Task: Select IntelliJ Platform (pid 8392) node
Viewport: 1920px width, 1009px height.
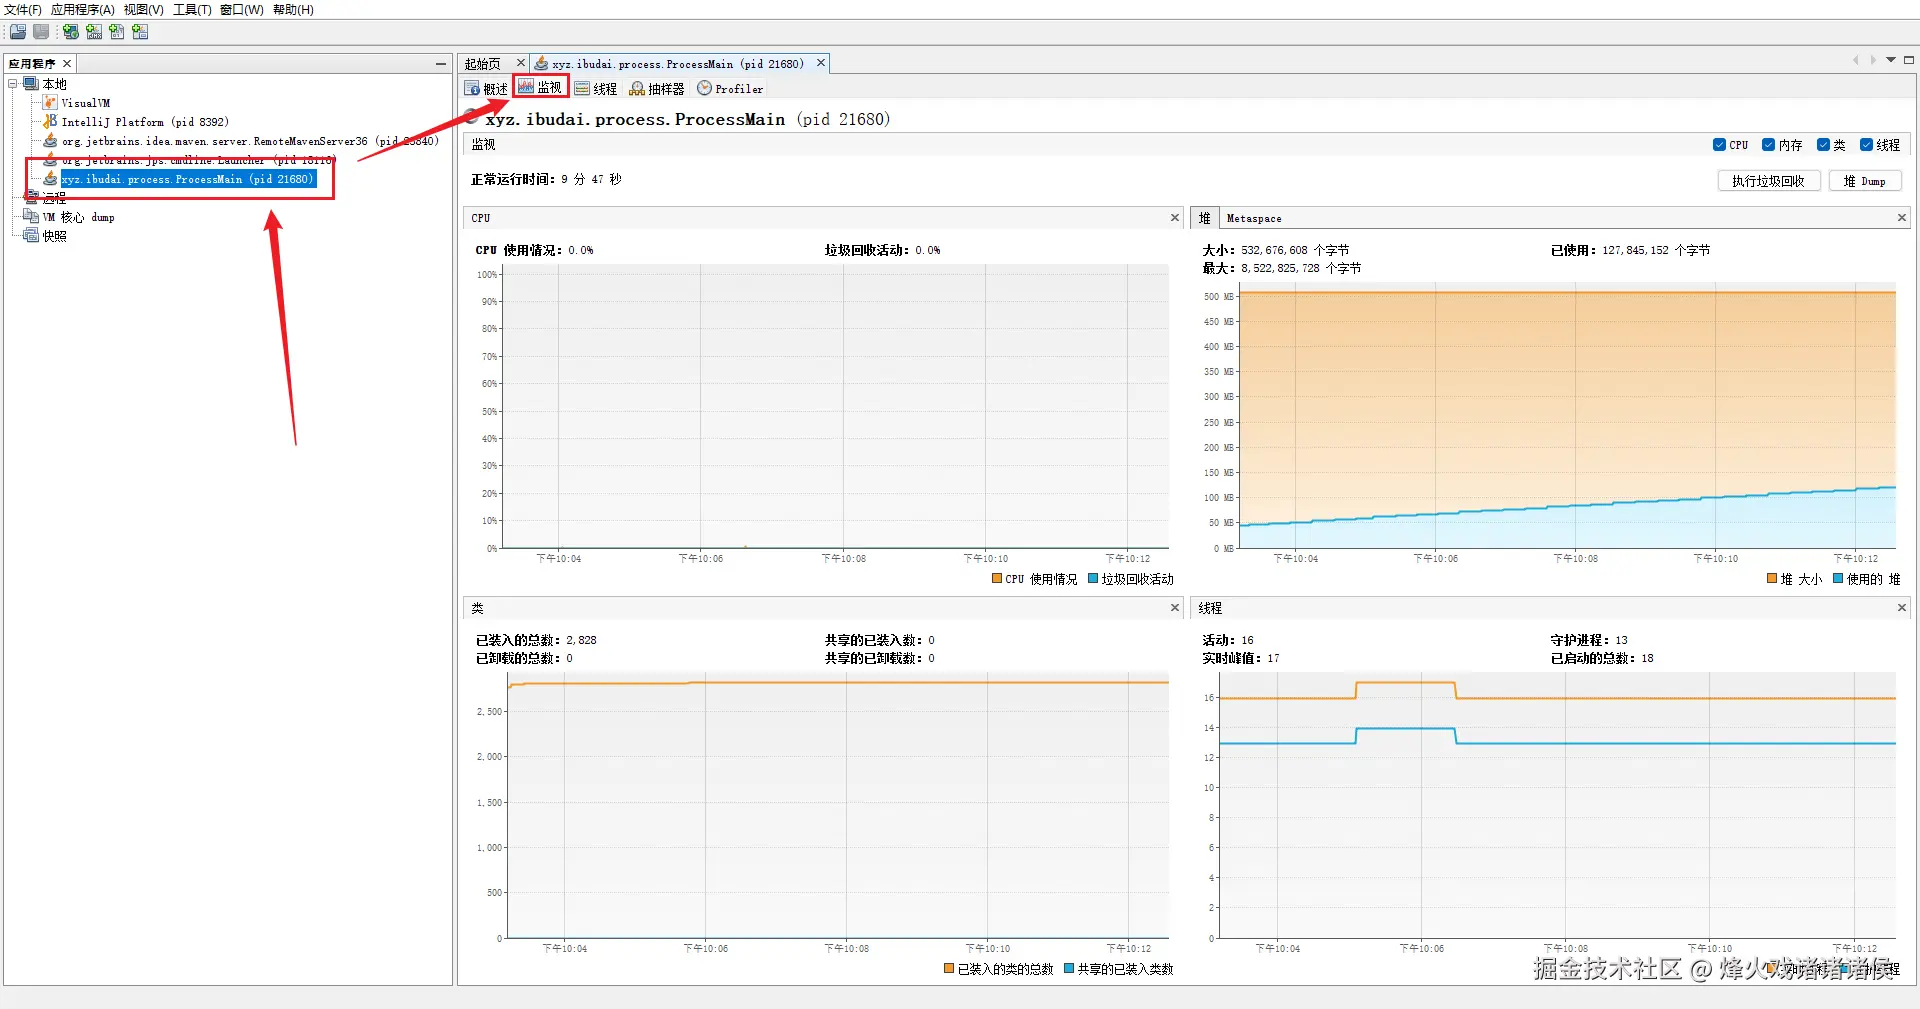Action: 145,122
